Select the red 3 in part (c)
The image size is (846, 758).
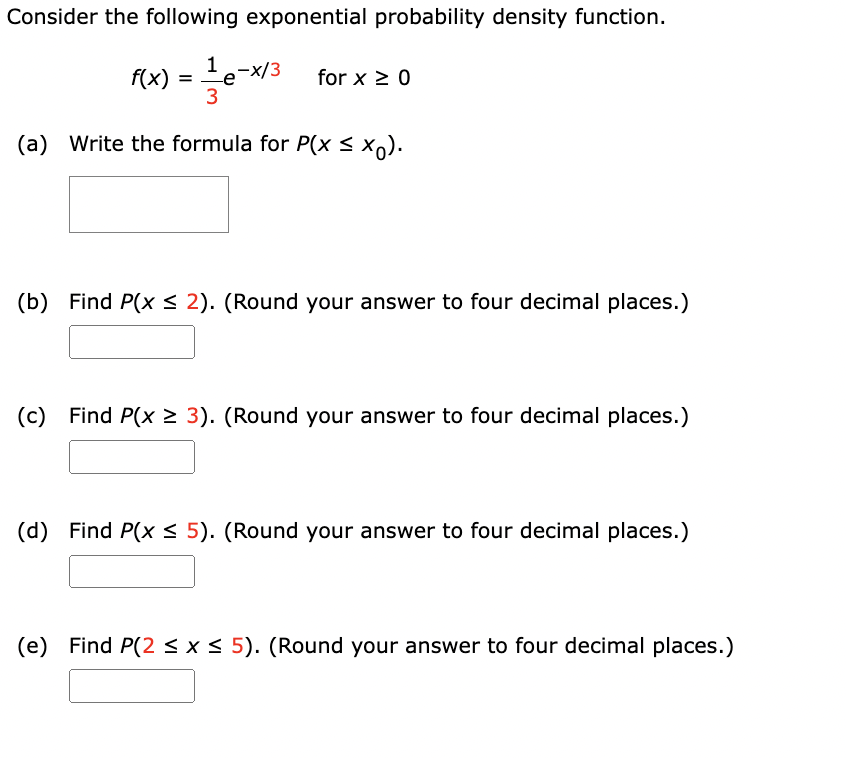coord(191,416)
